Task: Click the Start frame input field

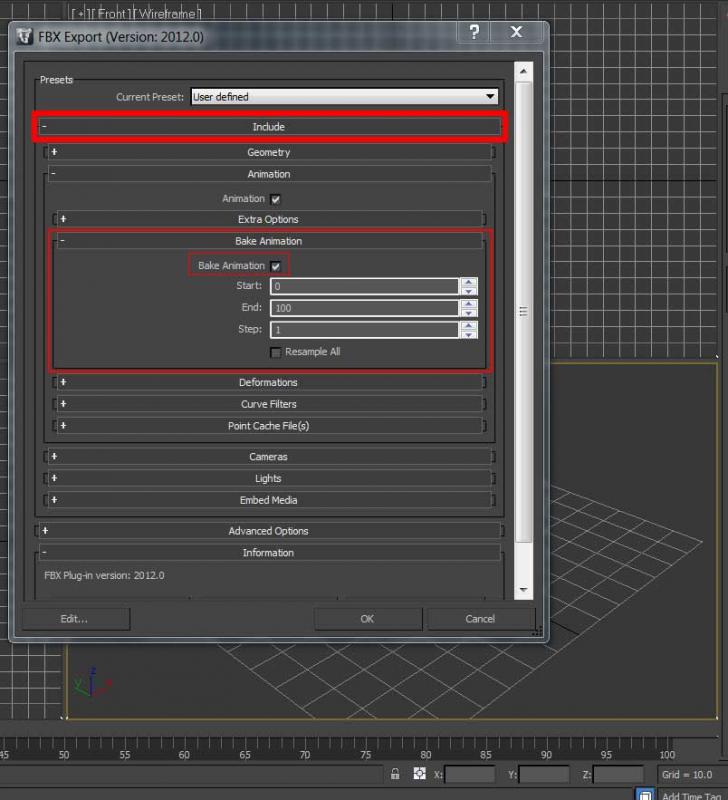Action: coord(364,286)
